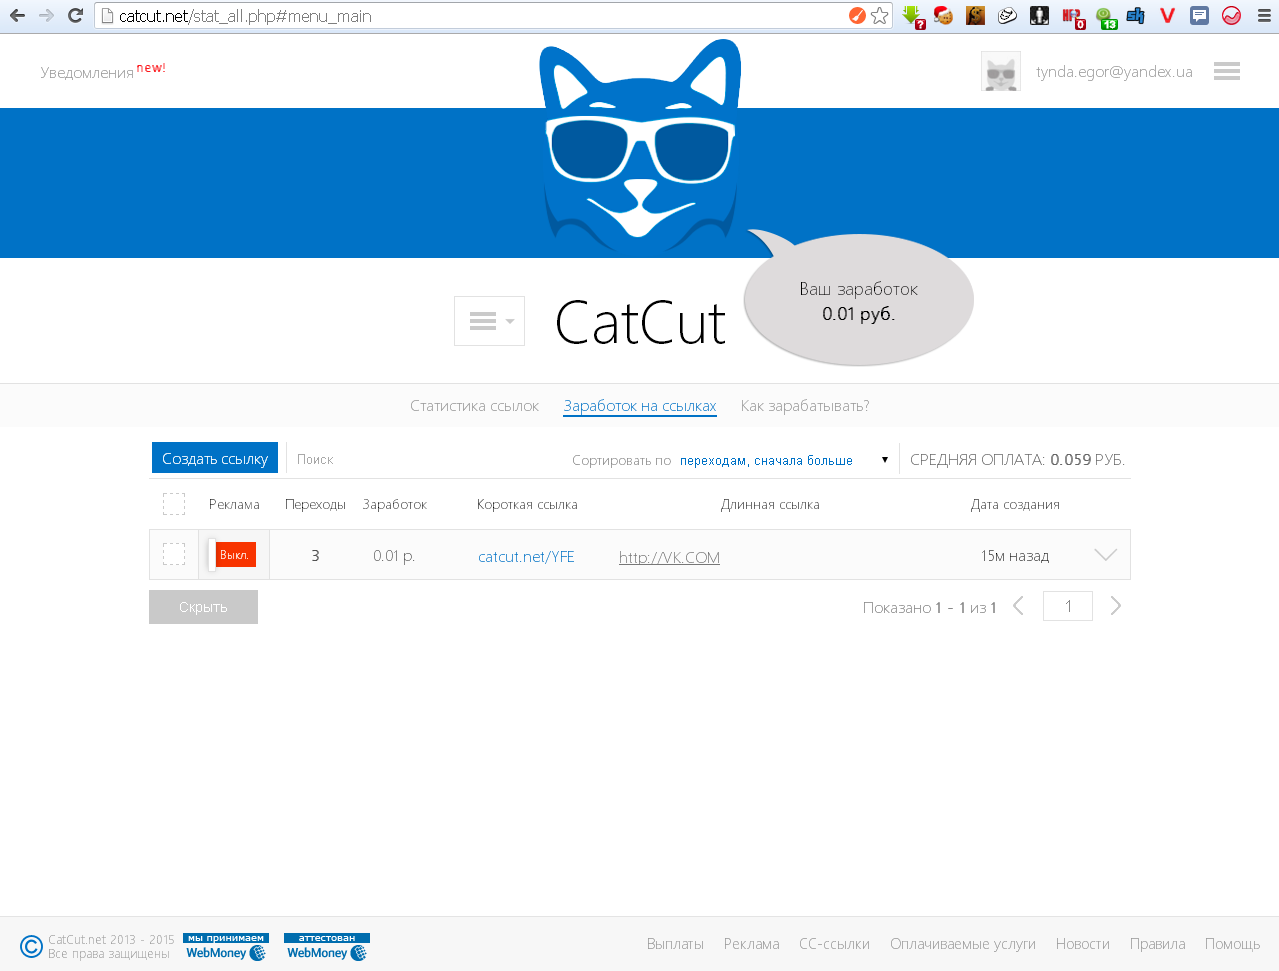Click the 'Ваш заработок 0.01 руб.' bubble
The width and height of the screenshot is (1279, 971).
858,301
